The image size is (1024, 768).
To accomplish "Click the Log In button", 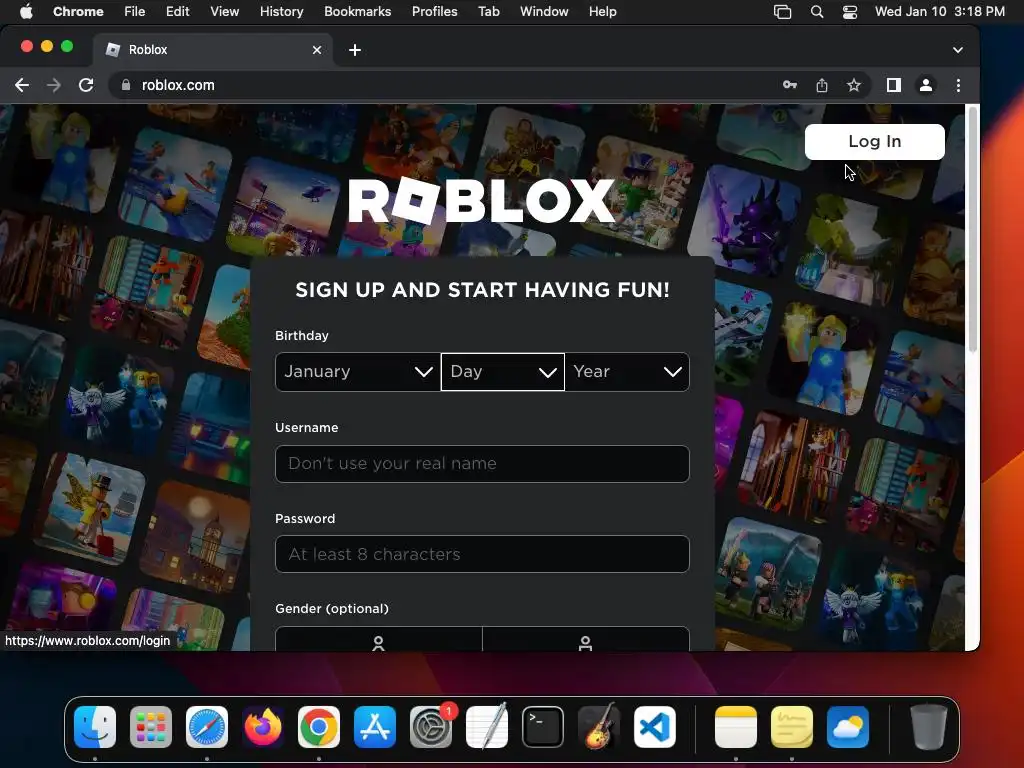I will pyautogui.click(x=874, y=142).
